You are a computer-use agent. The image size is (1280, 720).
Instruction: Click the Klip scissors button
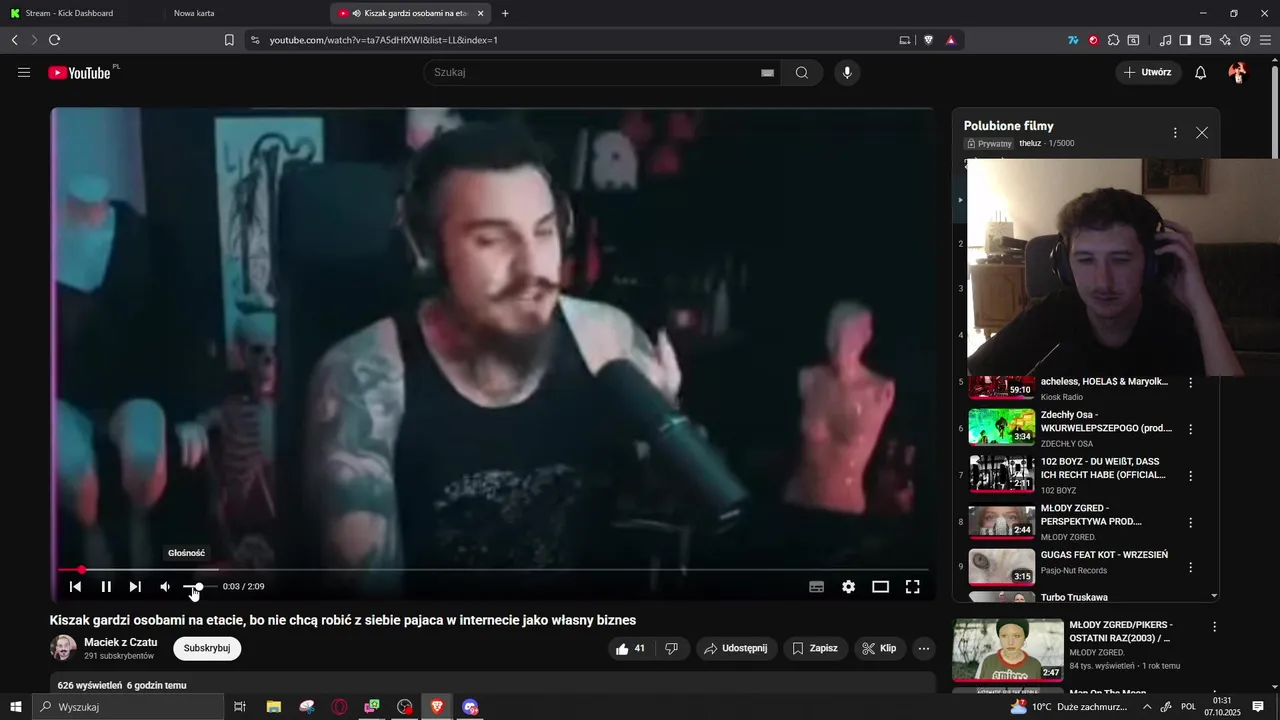(x=879, y=648)
